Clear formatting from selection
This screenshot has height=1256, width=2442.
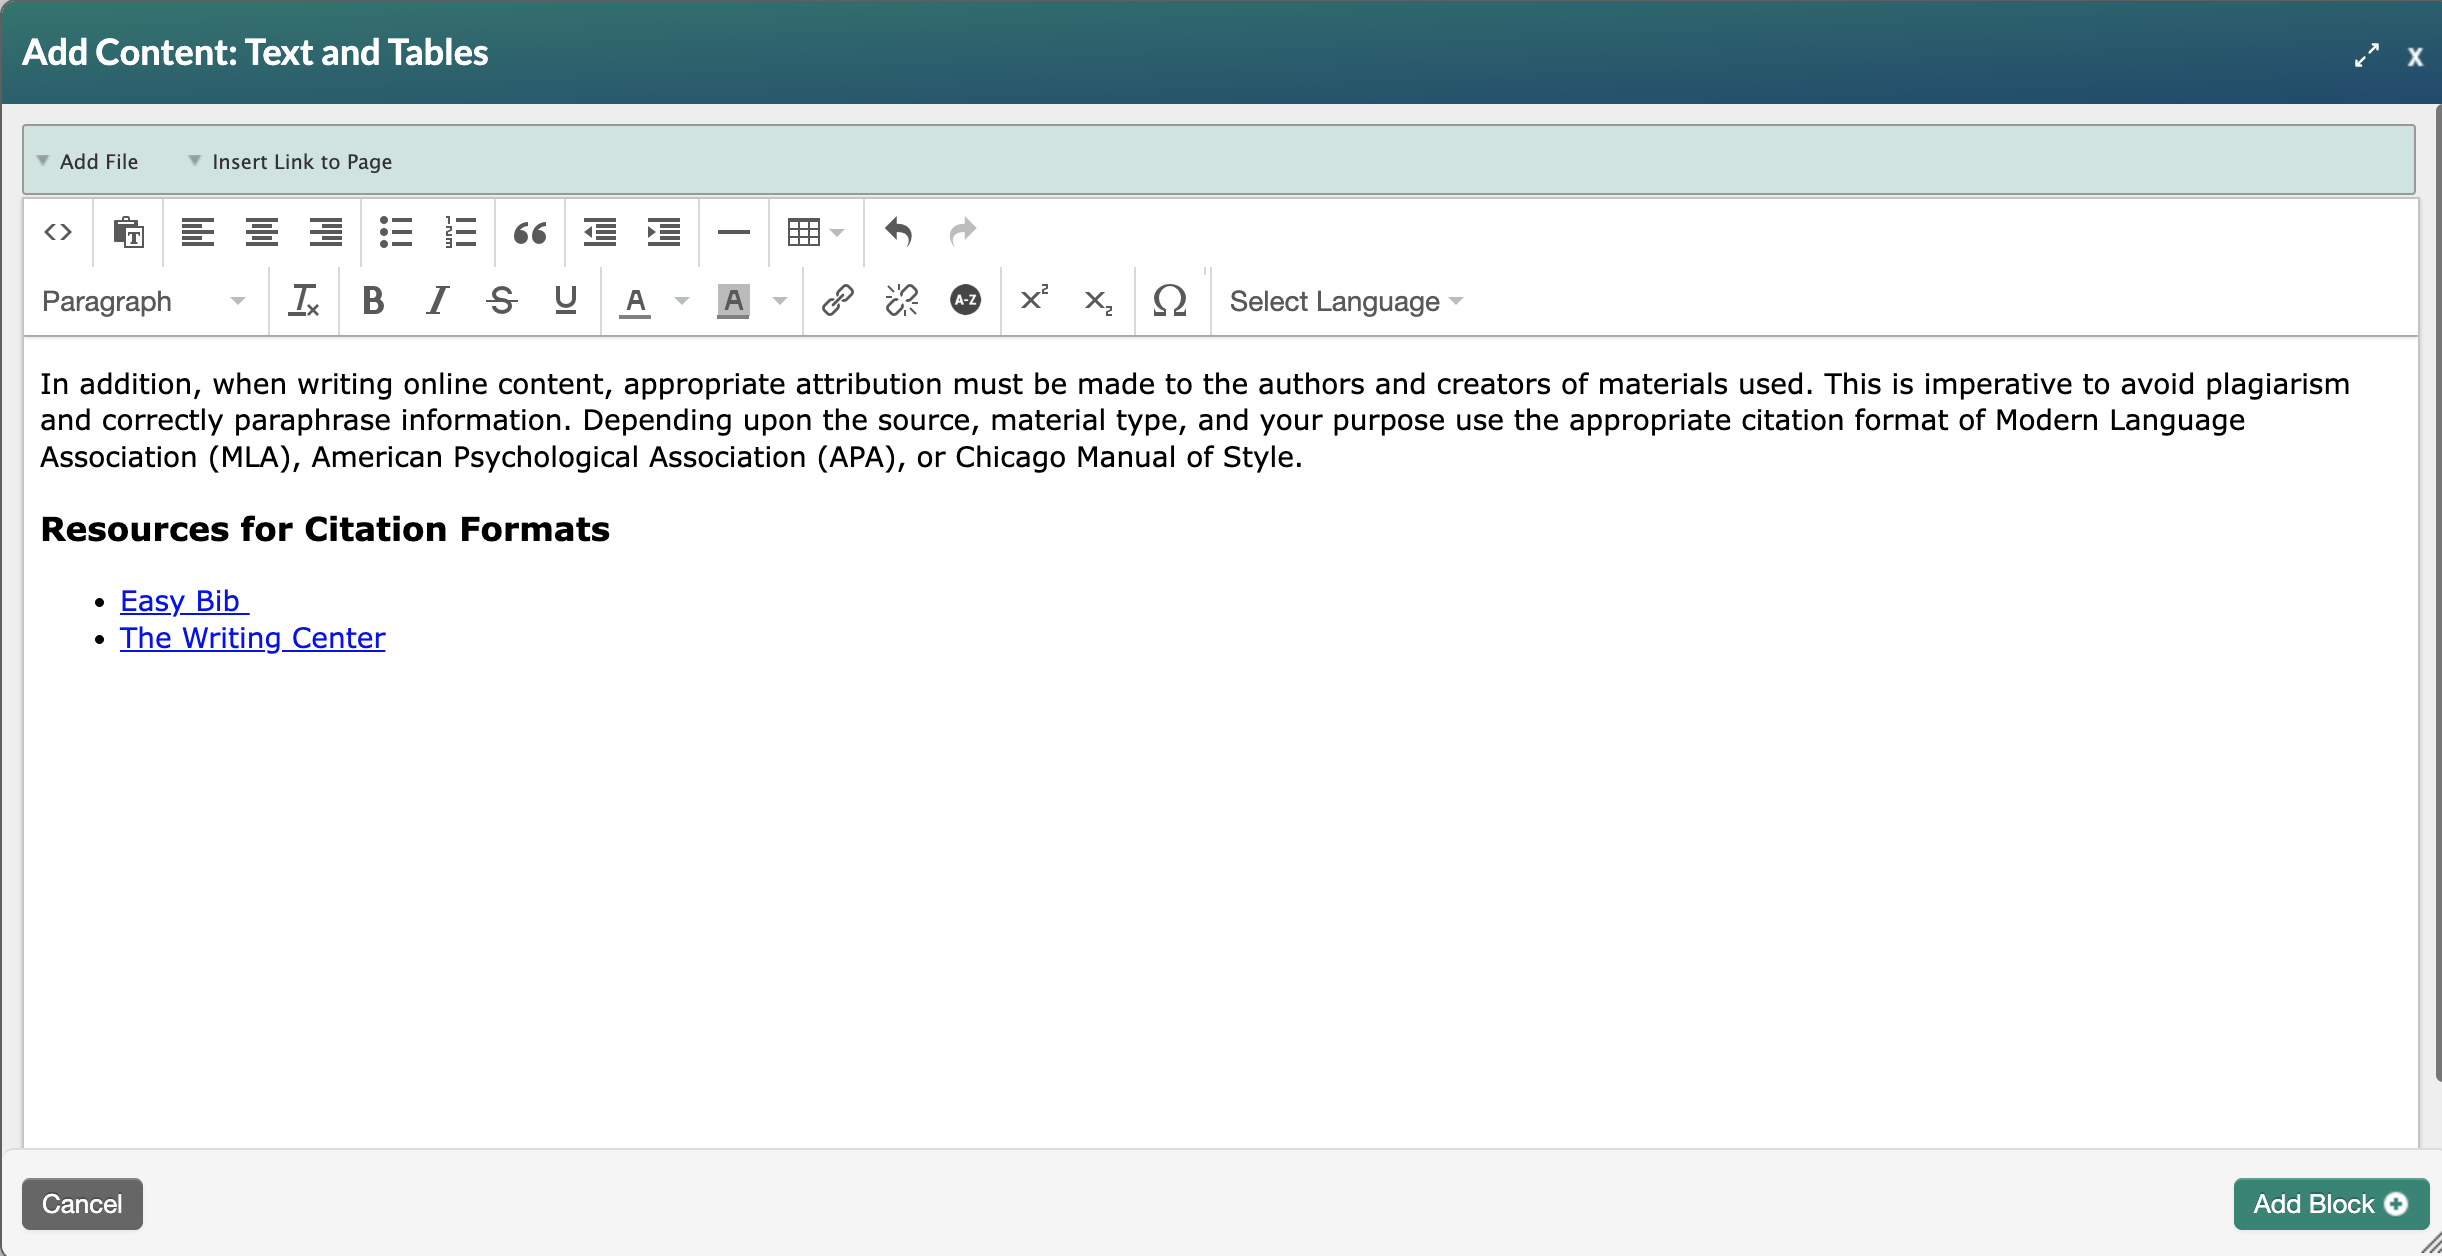[x=304, y=301]
